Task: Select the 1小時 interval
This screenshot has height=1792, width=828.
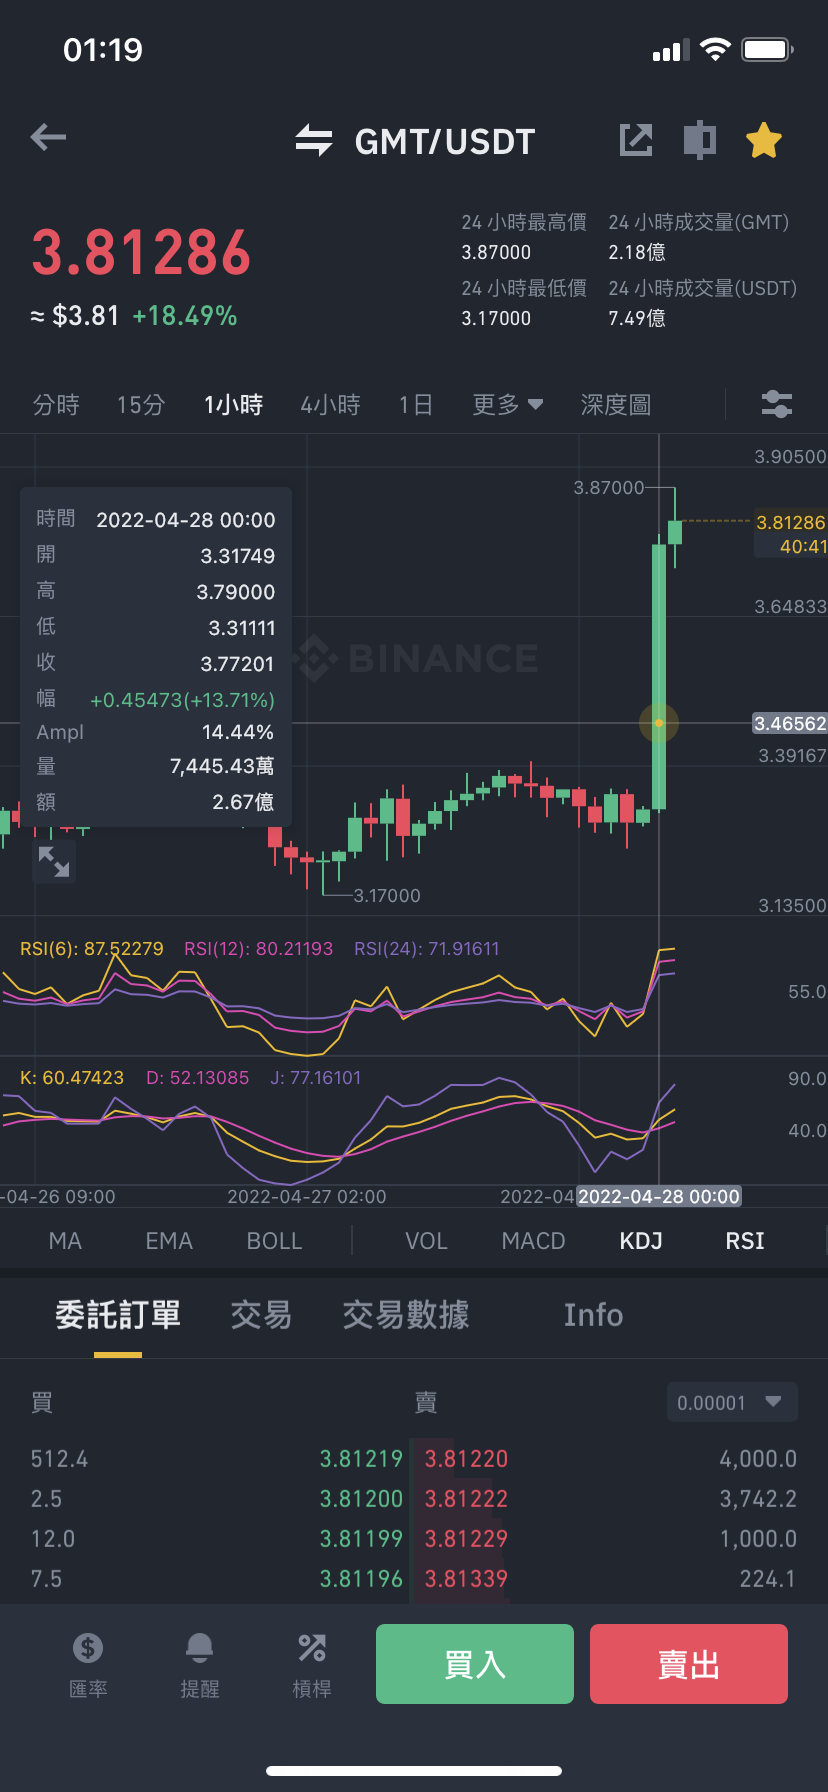Action: point(234,405)
